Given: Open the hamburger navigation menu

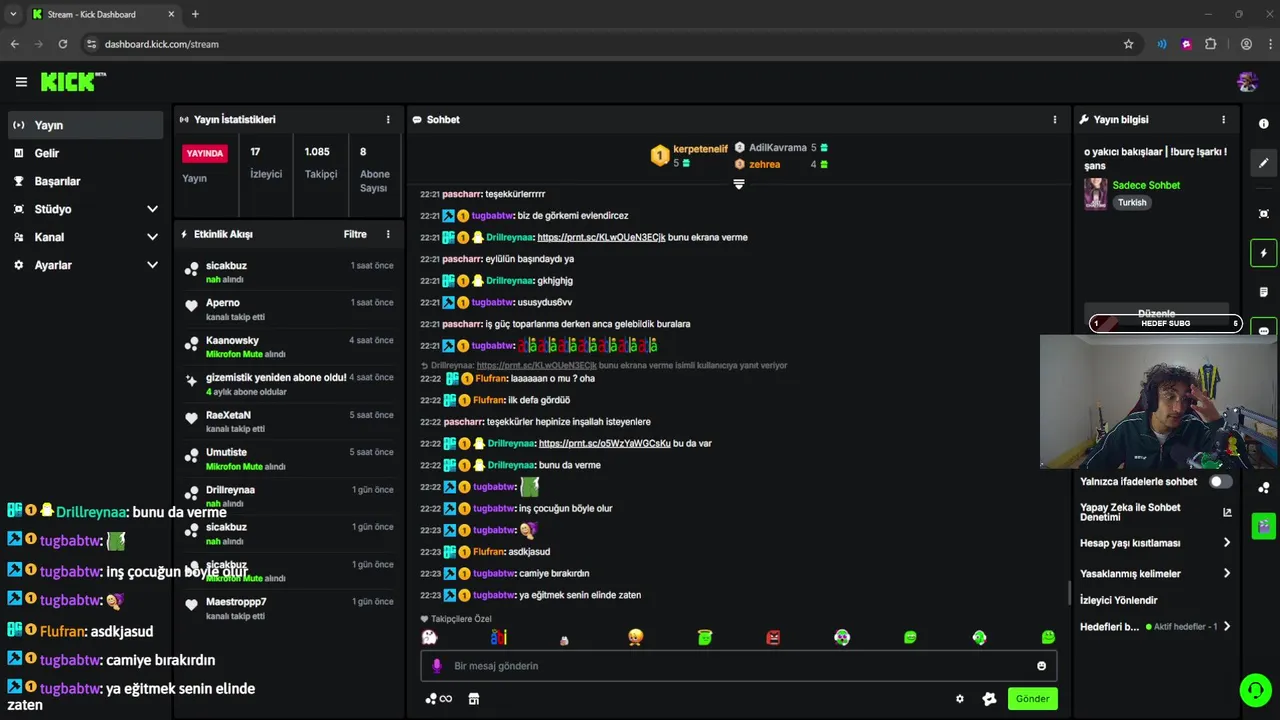Looking at the screenshot, I should [21, 82].
